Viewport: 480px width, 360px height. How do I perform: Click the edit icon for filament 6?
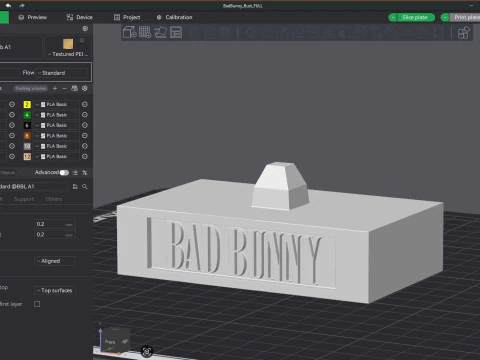[x=85, y=125]
